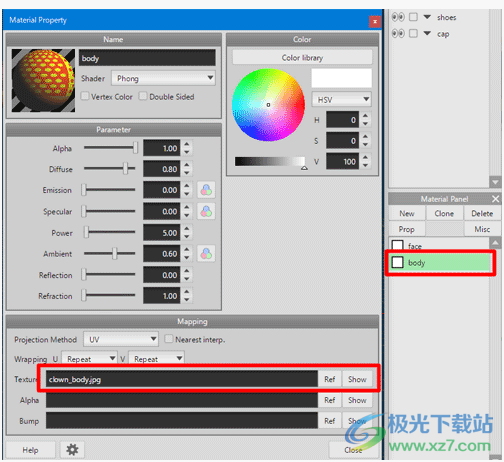The image size is (504, 462).
Task: Click the body material name field
Action: pos(147,58)
